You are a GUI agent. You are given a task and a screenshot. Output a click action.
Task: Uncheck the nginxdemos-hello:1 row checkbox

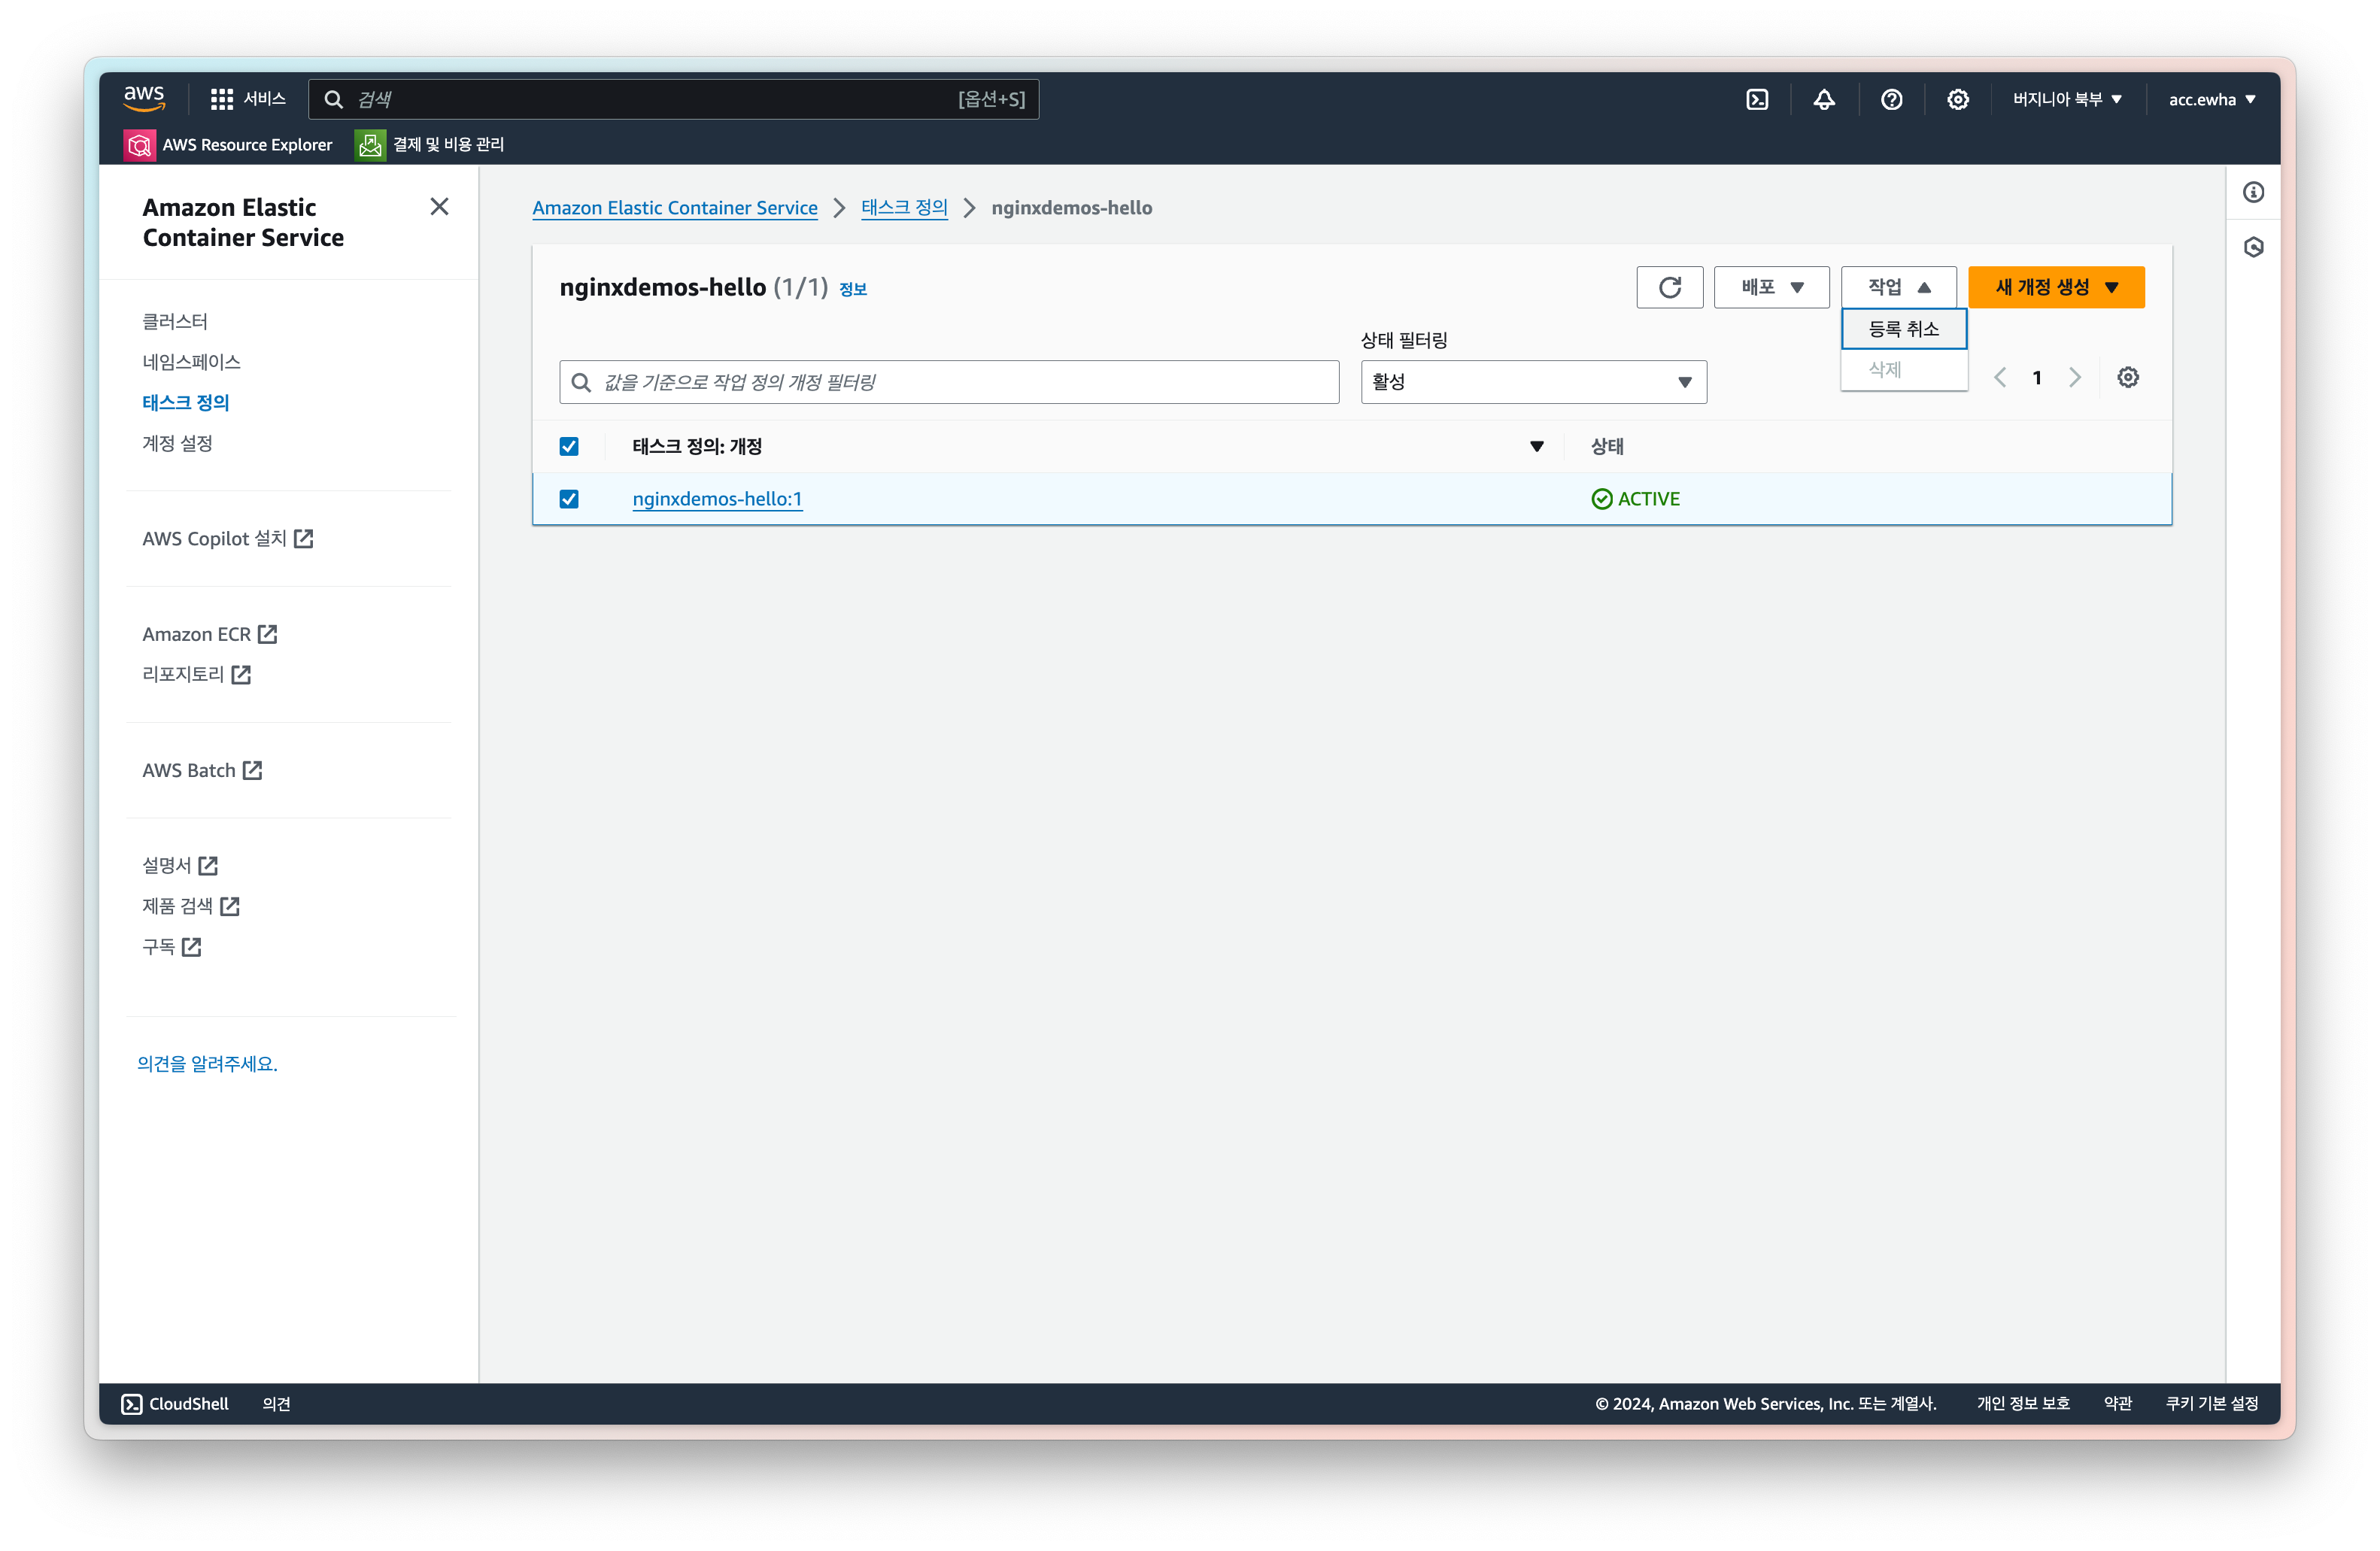click(569, 499)
